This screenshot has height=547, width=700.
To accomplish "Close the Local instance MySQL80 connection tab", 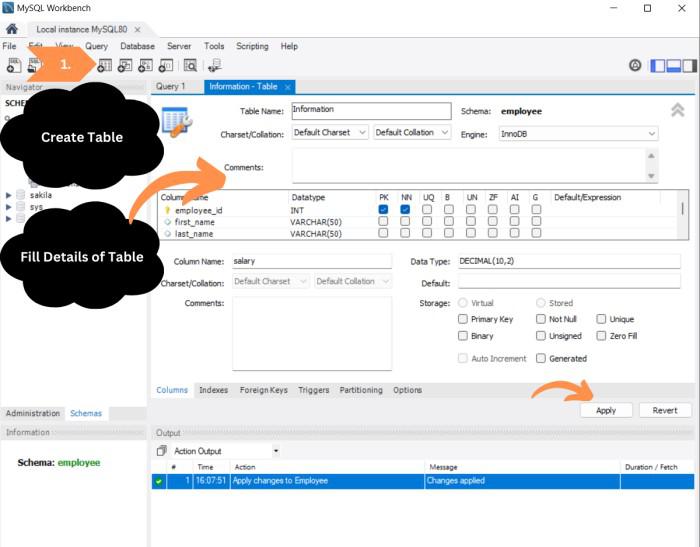I will coord(138,29).
